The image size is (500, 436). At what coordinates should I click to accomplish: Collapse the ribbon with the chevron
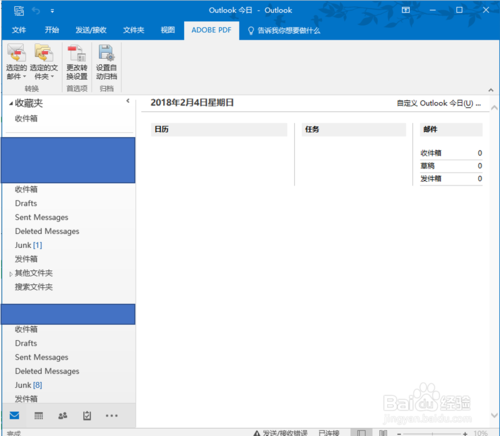click(491, 90)
